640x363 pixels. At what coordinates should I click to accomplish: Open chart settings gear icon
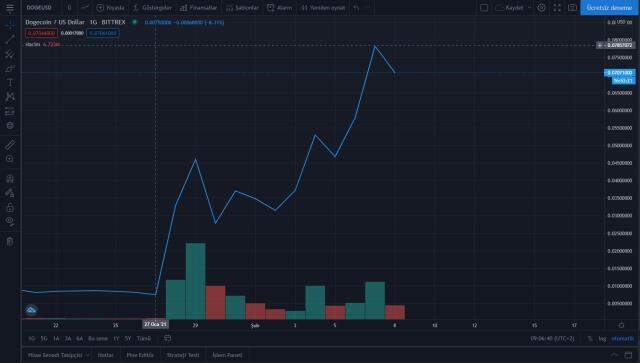tap(541, 7)
